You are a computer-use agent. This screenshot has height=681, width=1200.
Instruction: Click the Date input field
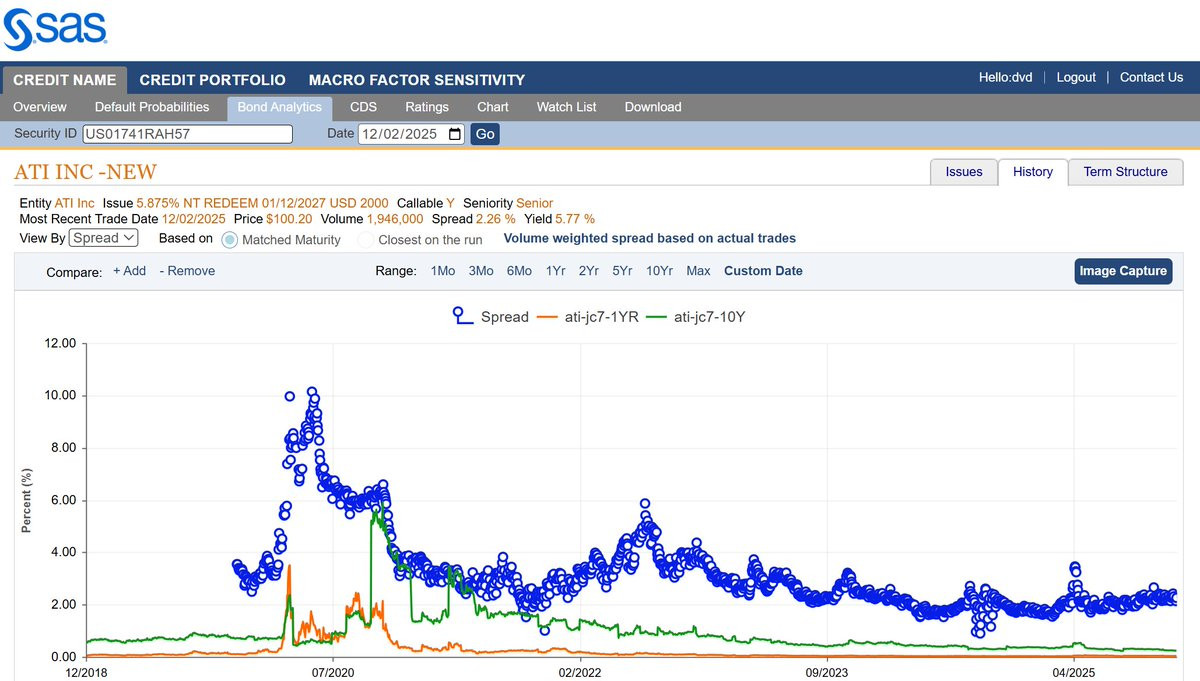411,134
